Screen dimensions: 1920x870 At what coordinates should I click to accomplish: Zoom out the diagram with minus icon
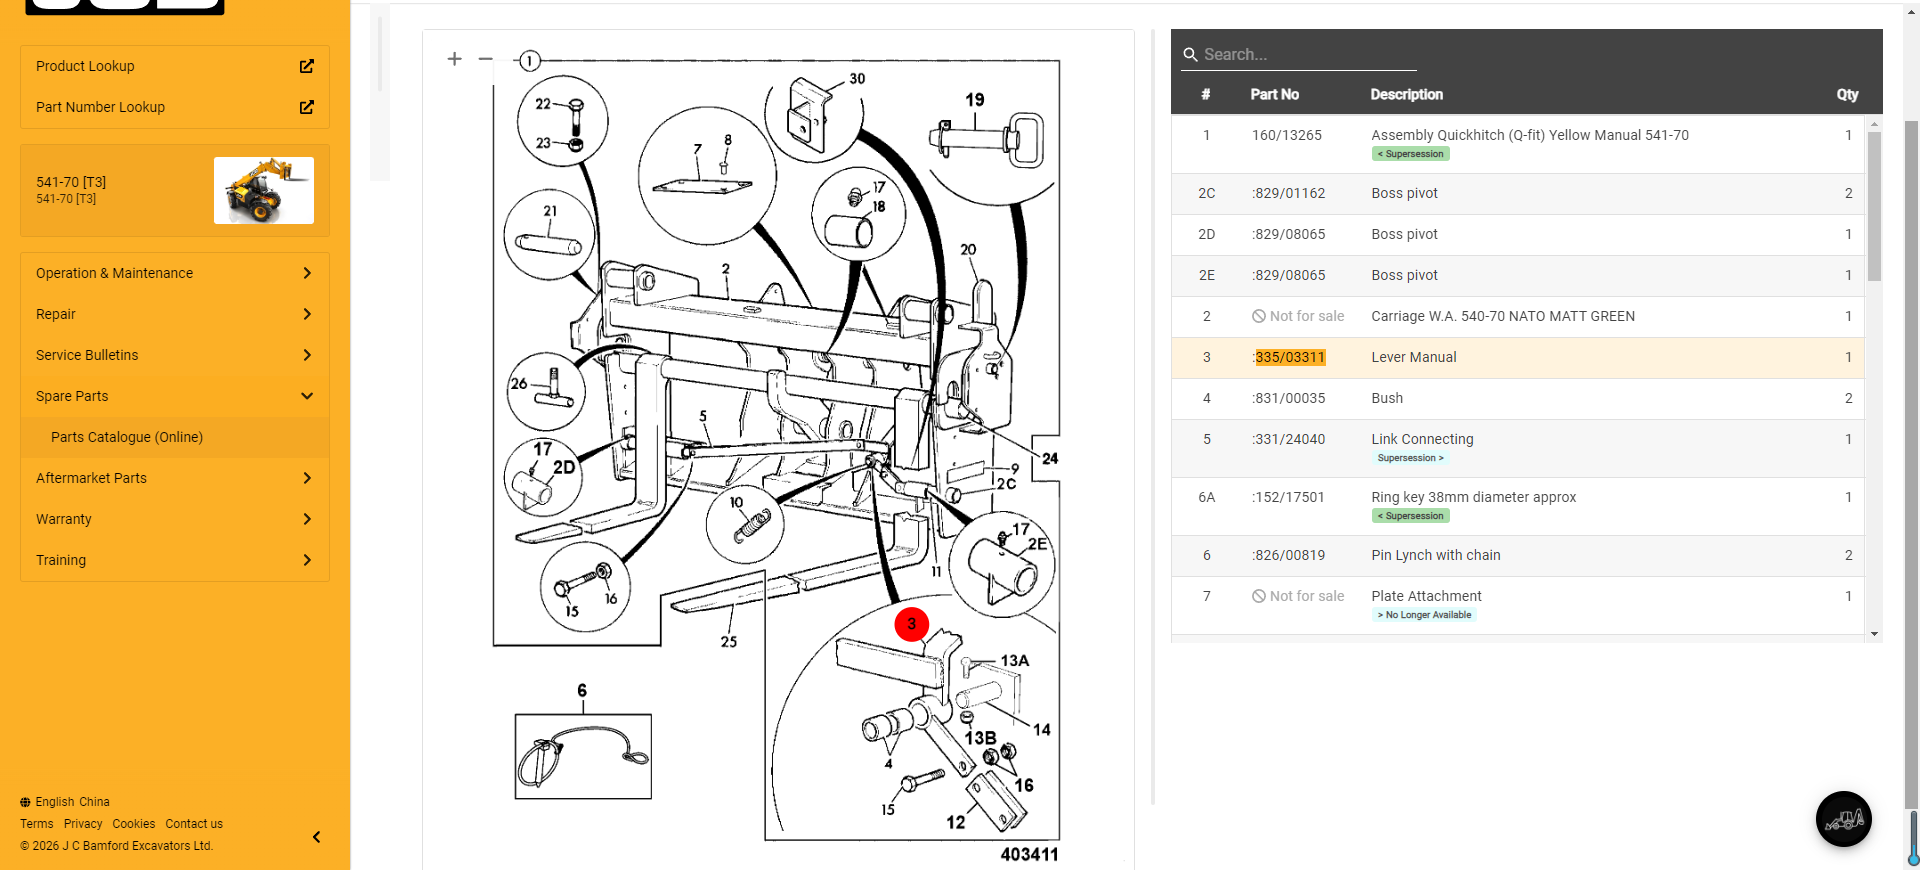point(485,59)
